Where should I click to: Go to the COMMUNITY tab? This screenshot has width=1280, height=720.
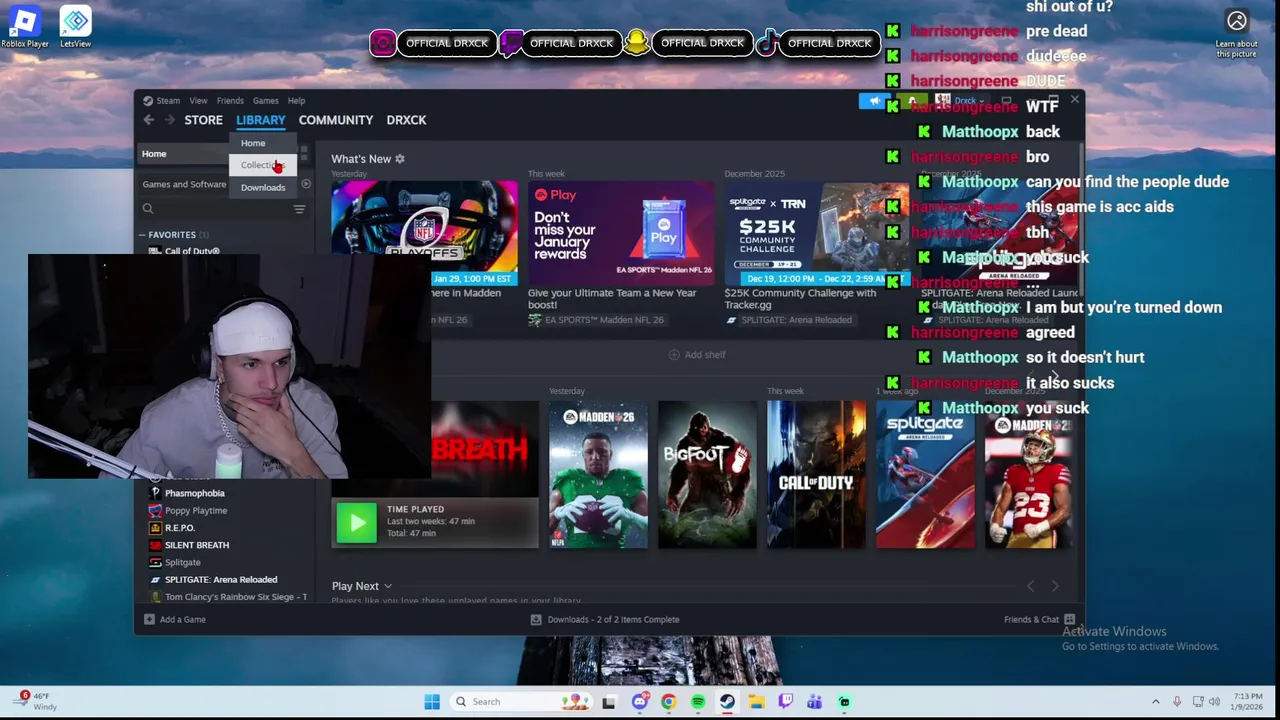click(335, 120)
